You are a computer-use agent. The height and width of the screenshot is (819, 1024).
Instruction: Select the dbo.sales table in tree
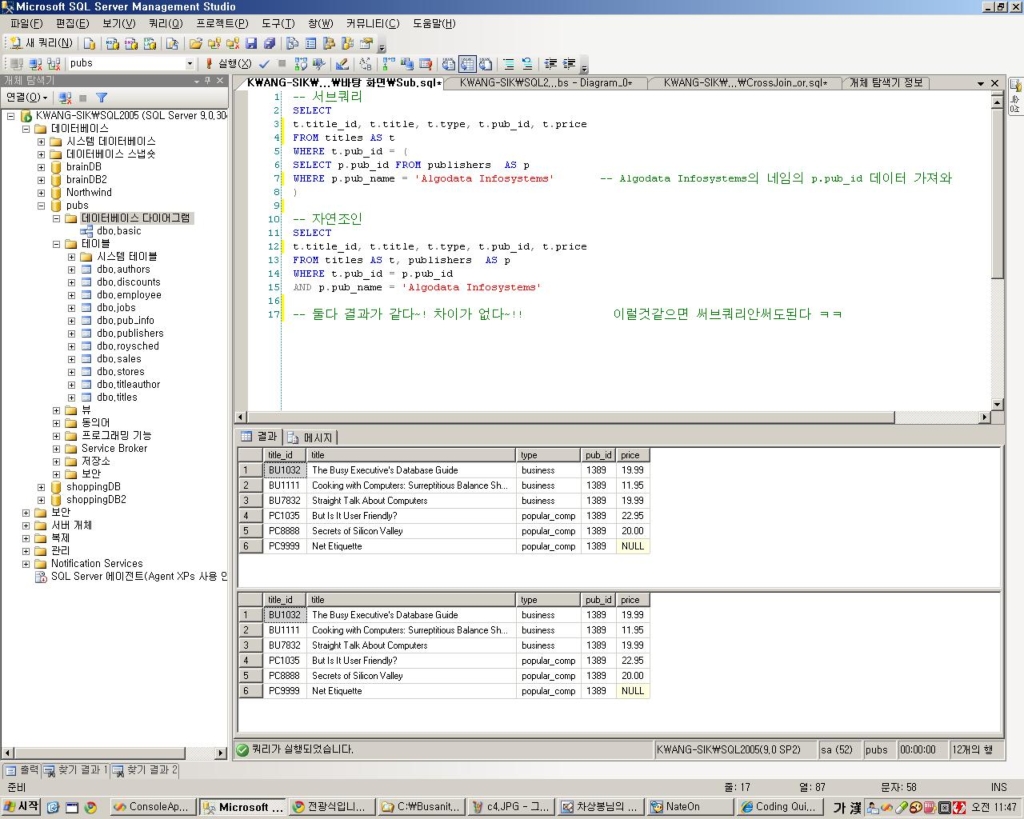[x=119, y=359]
